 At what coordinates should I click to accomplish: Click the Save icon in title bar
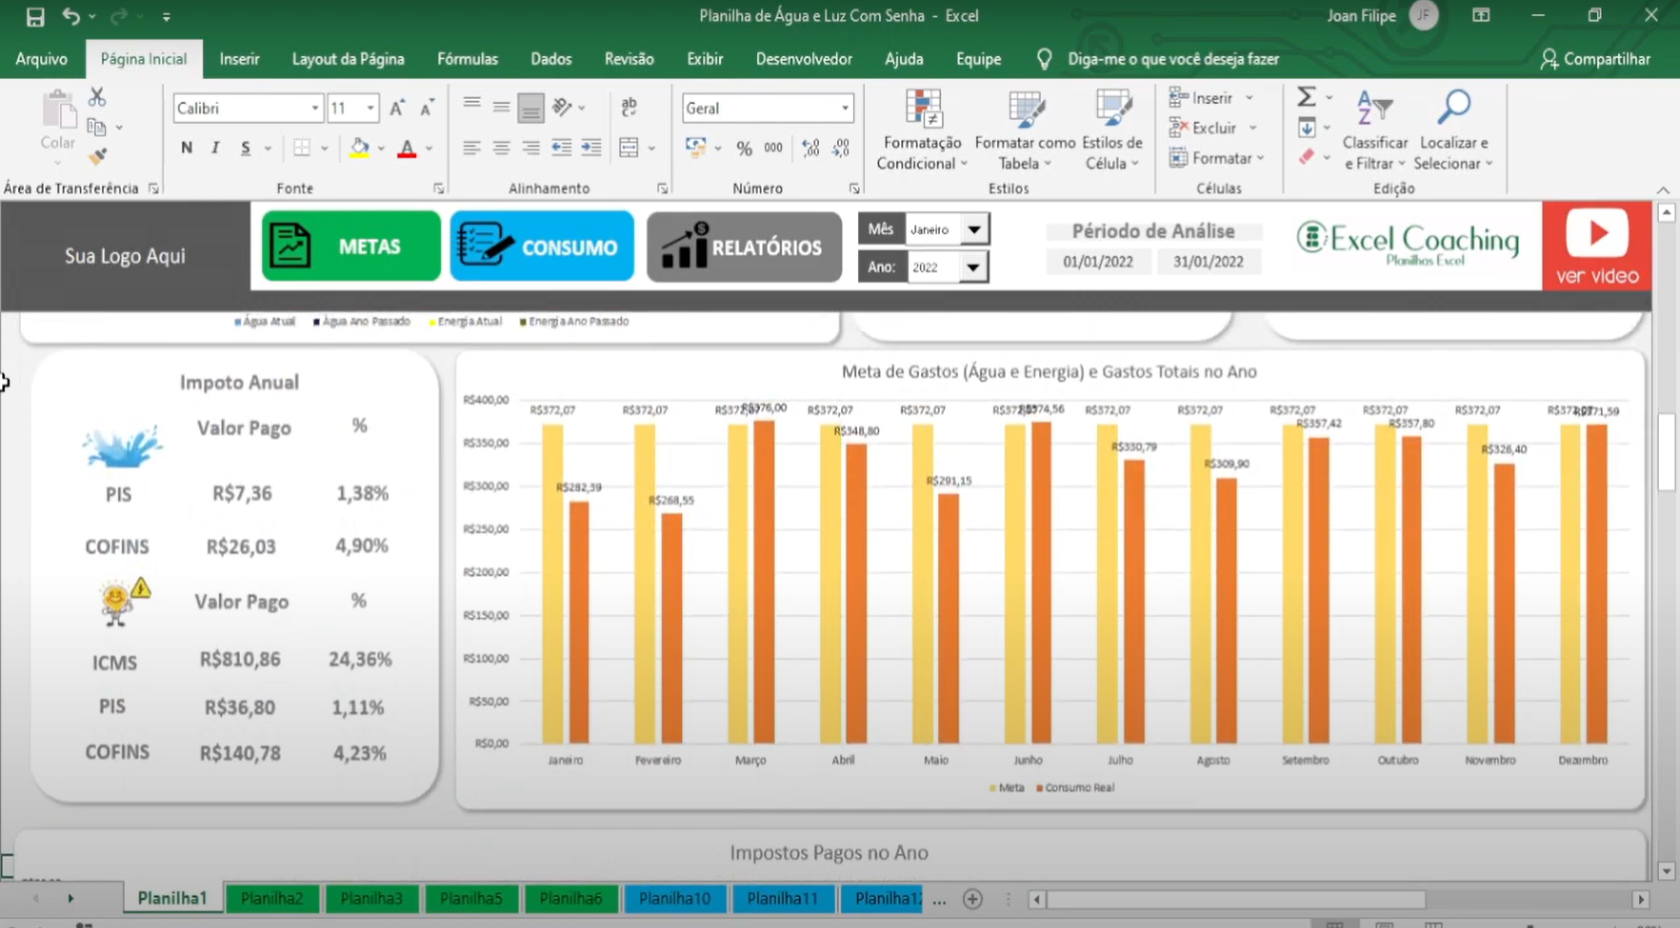click(x=35, y=16)
